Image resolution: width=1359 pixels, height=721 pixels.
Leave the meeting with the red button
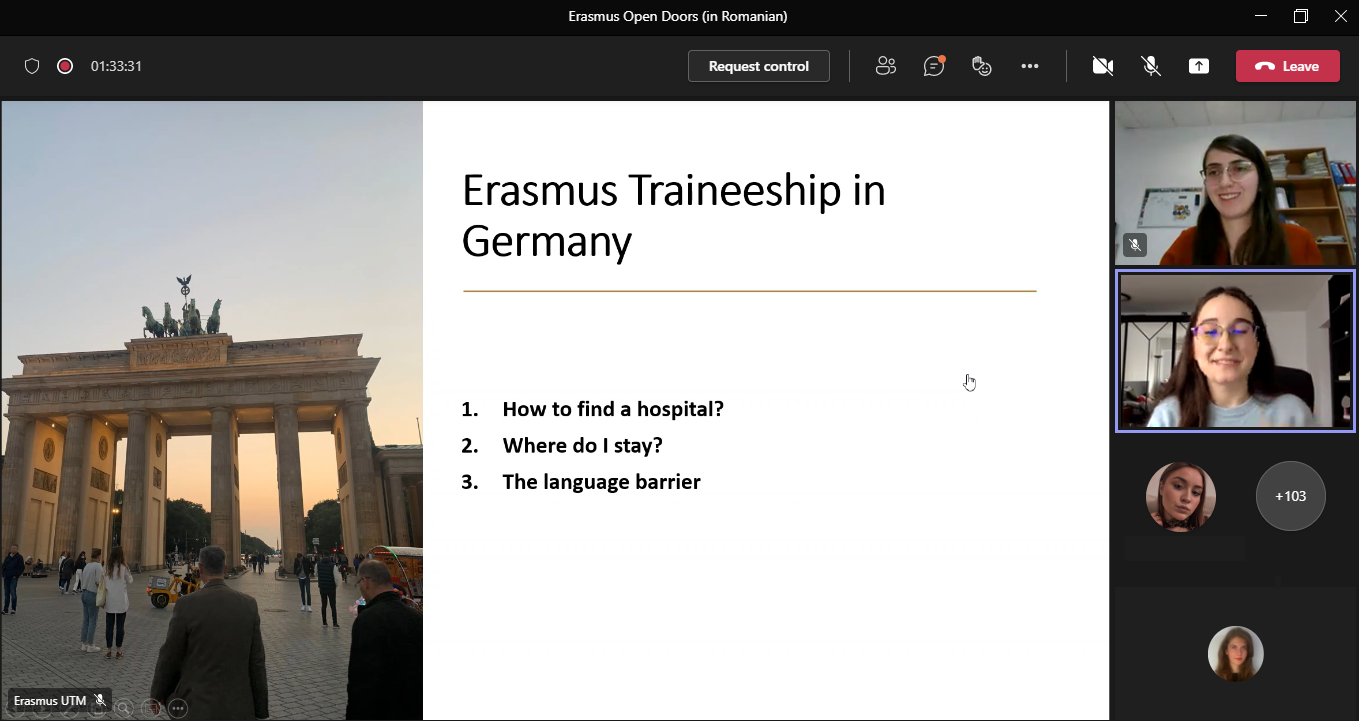[1287, 66]
